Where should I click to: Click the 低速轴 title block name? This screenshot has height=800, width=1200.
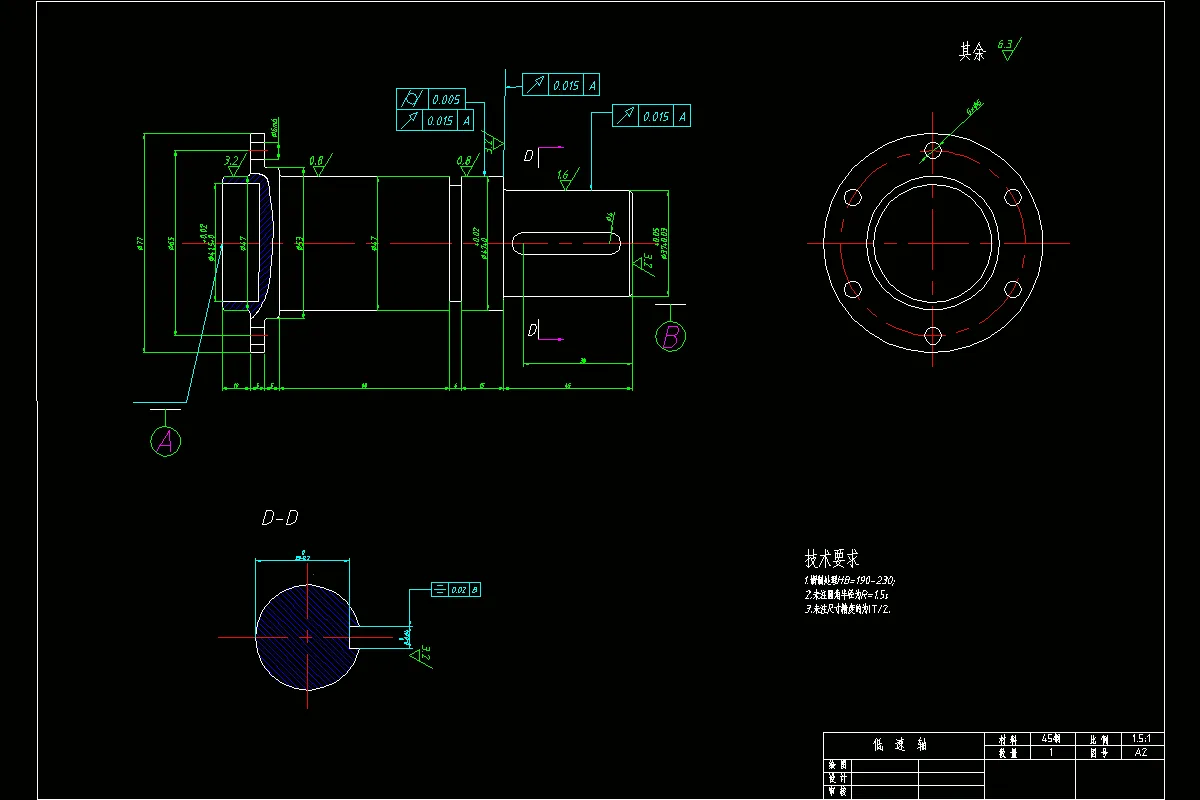(x=900, y=745)
